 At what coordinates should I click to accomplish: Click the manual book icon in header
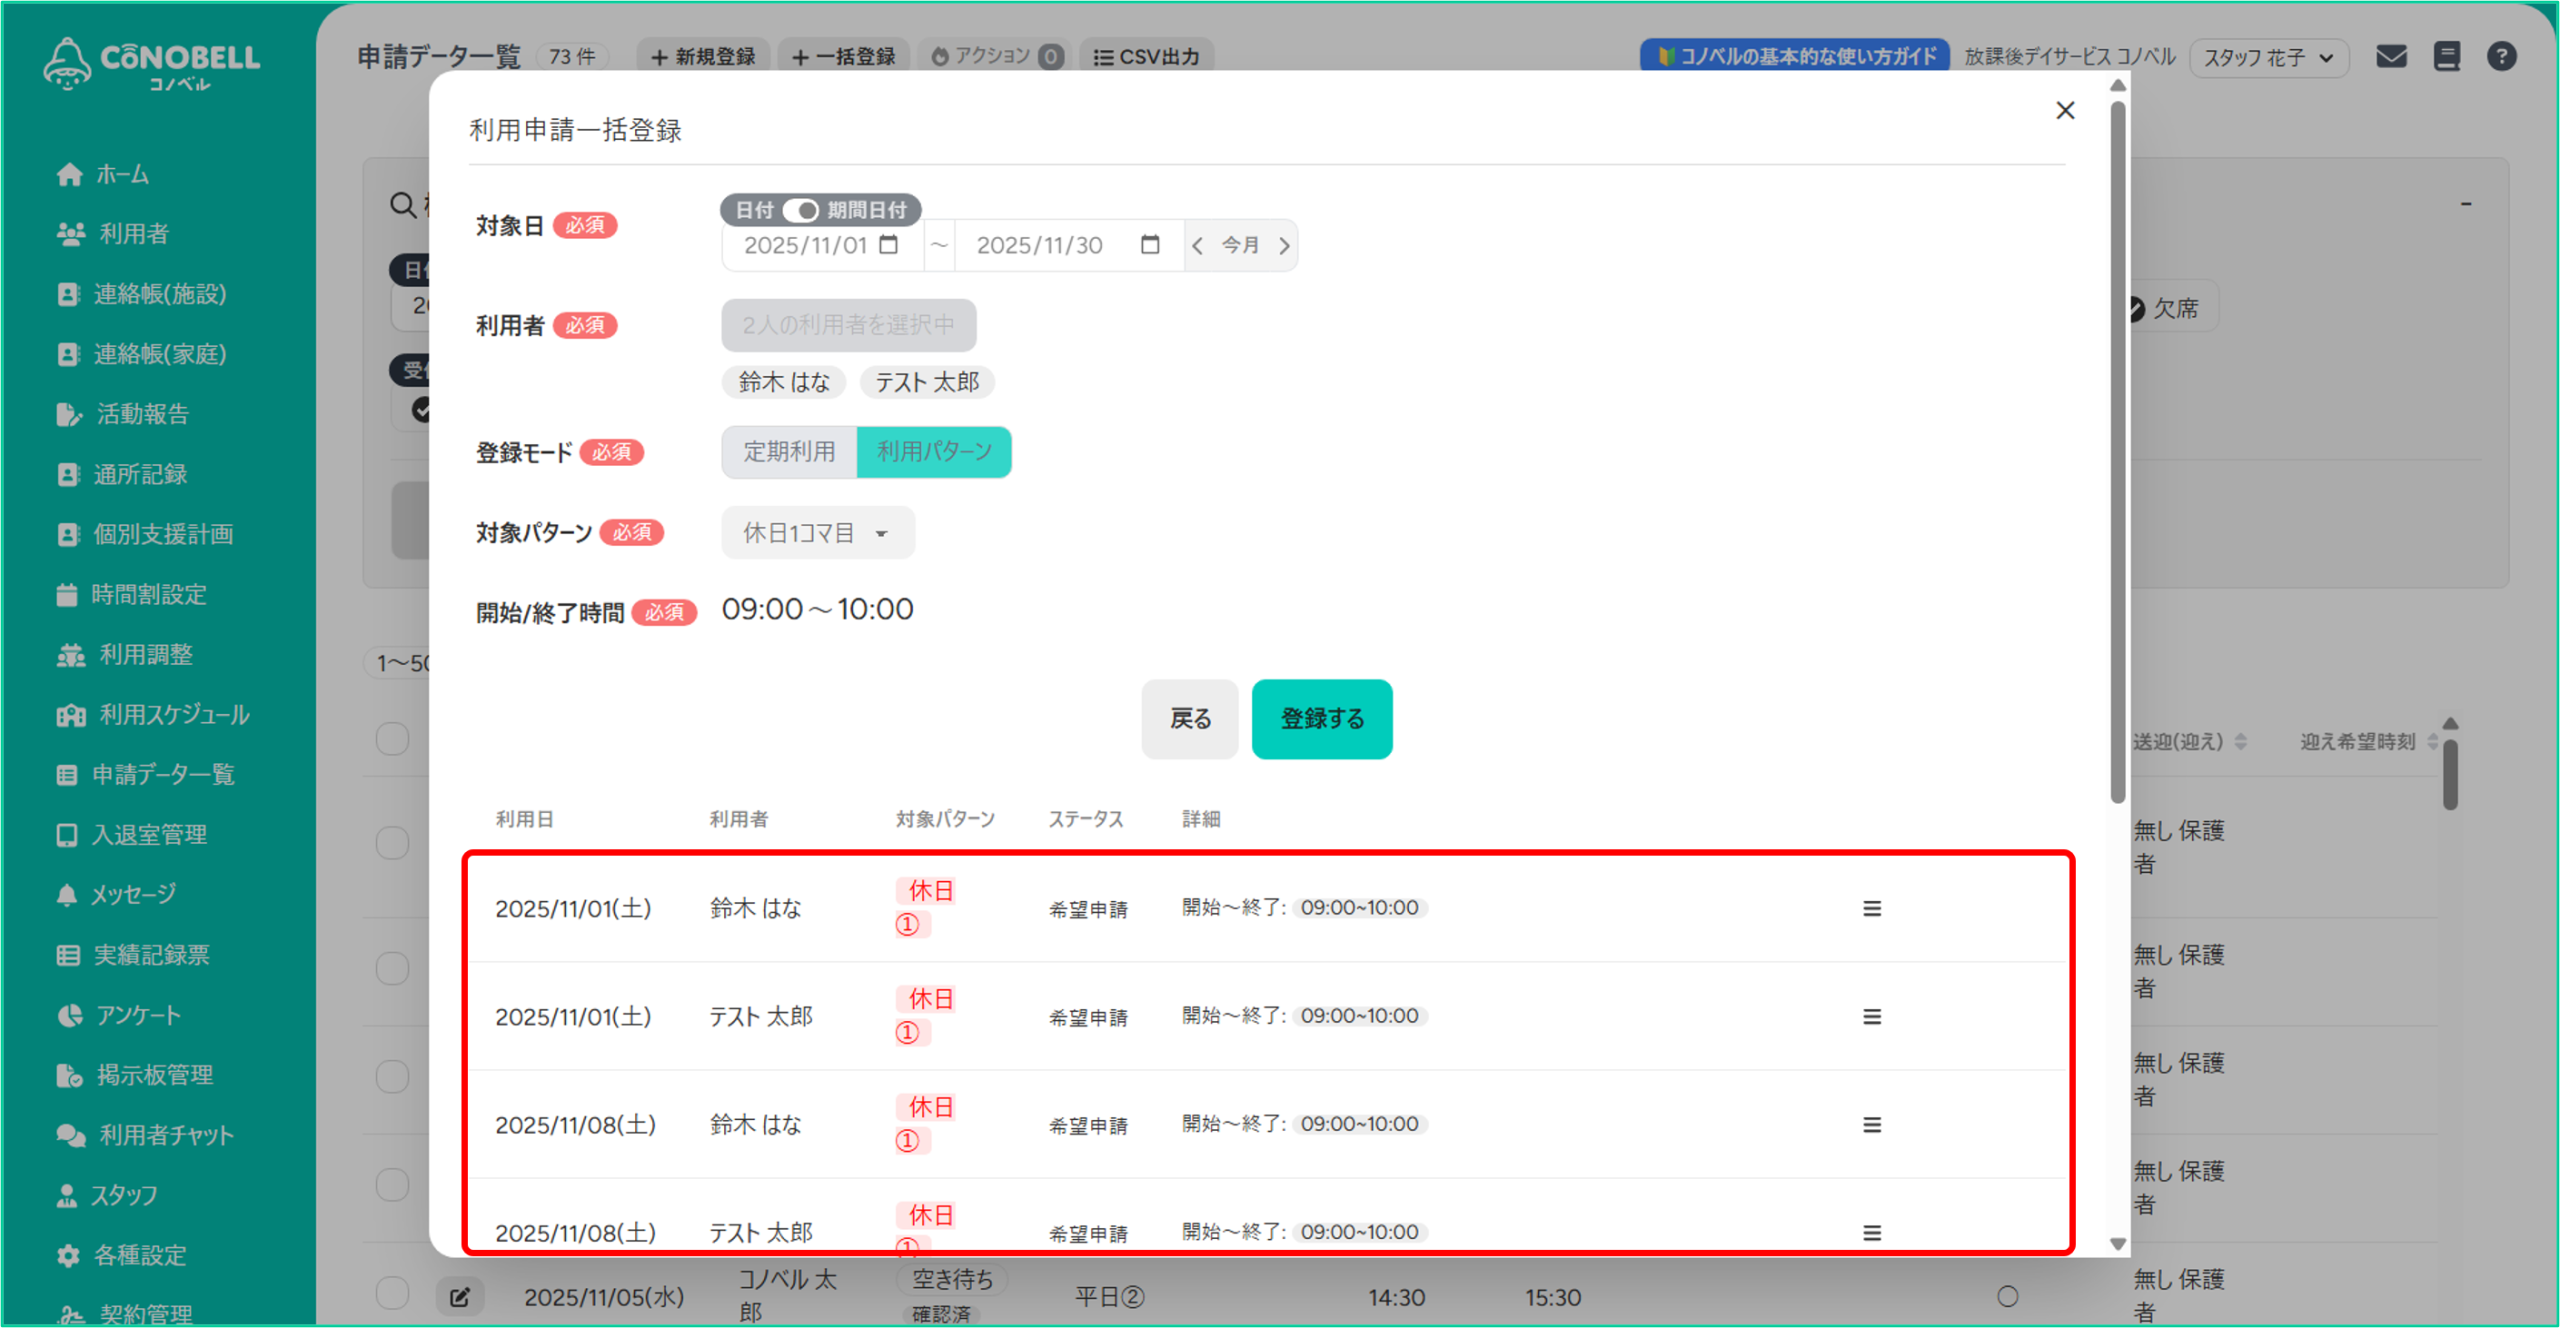tap(2446, 57)
